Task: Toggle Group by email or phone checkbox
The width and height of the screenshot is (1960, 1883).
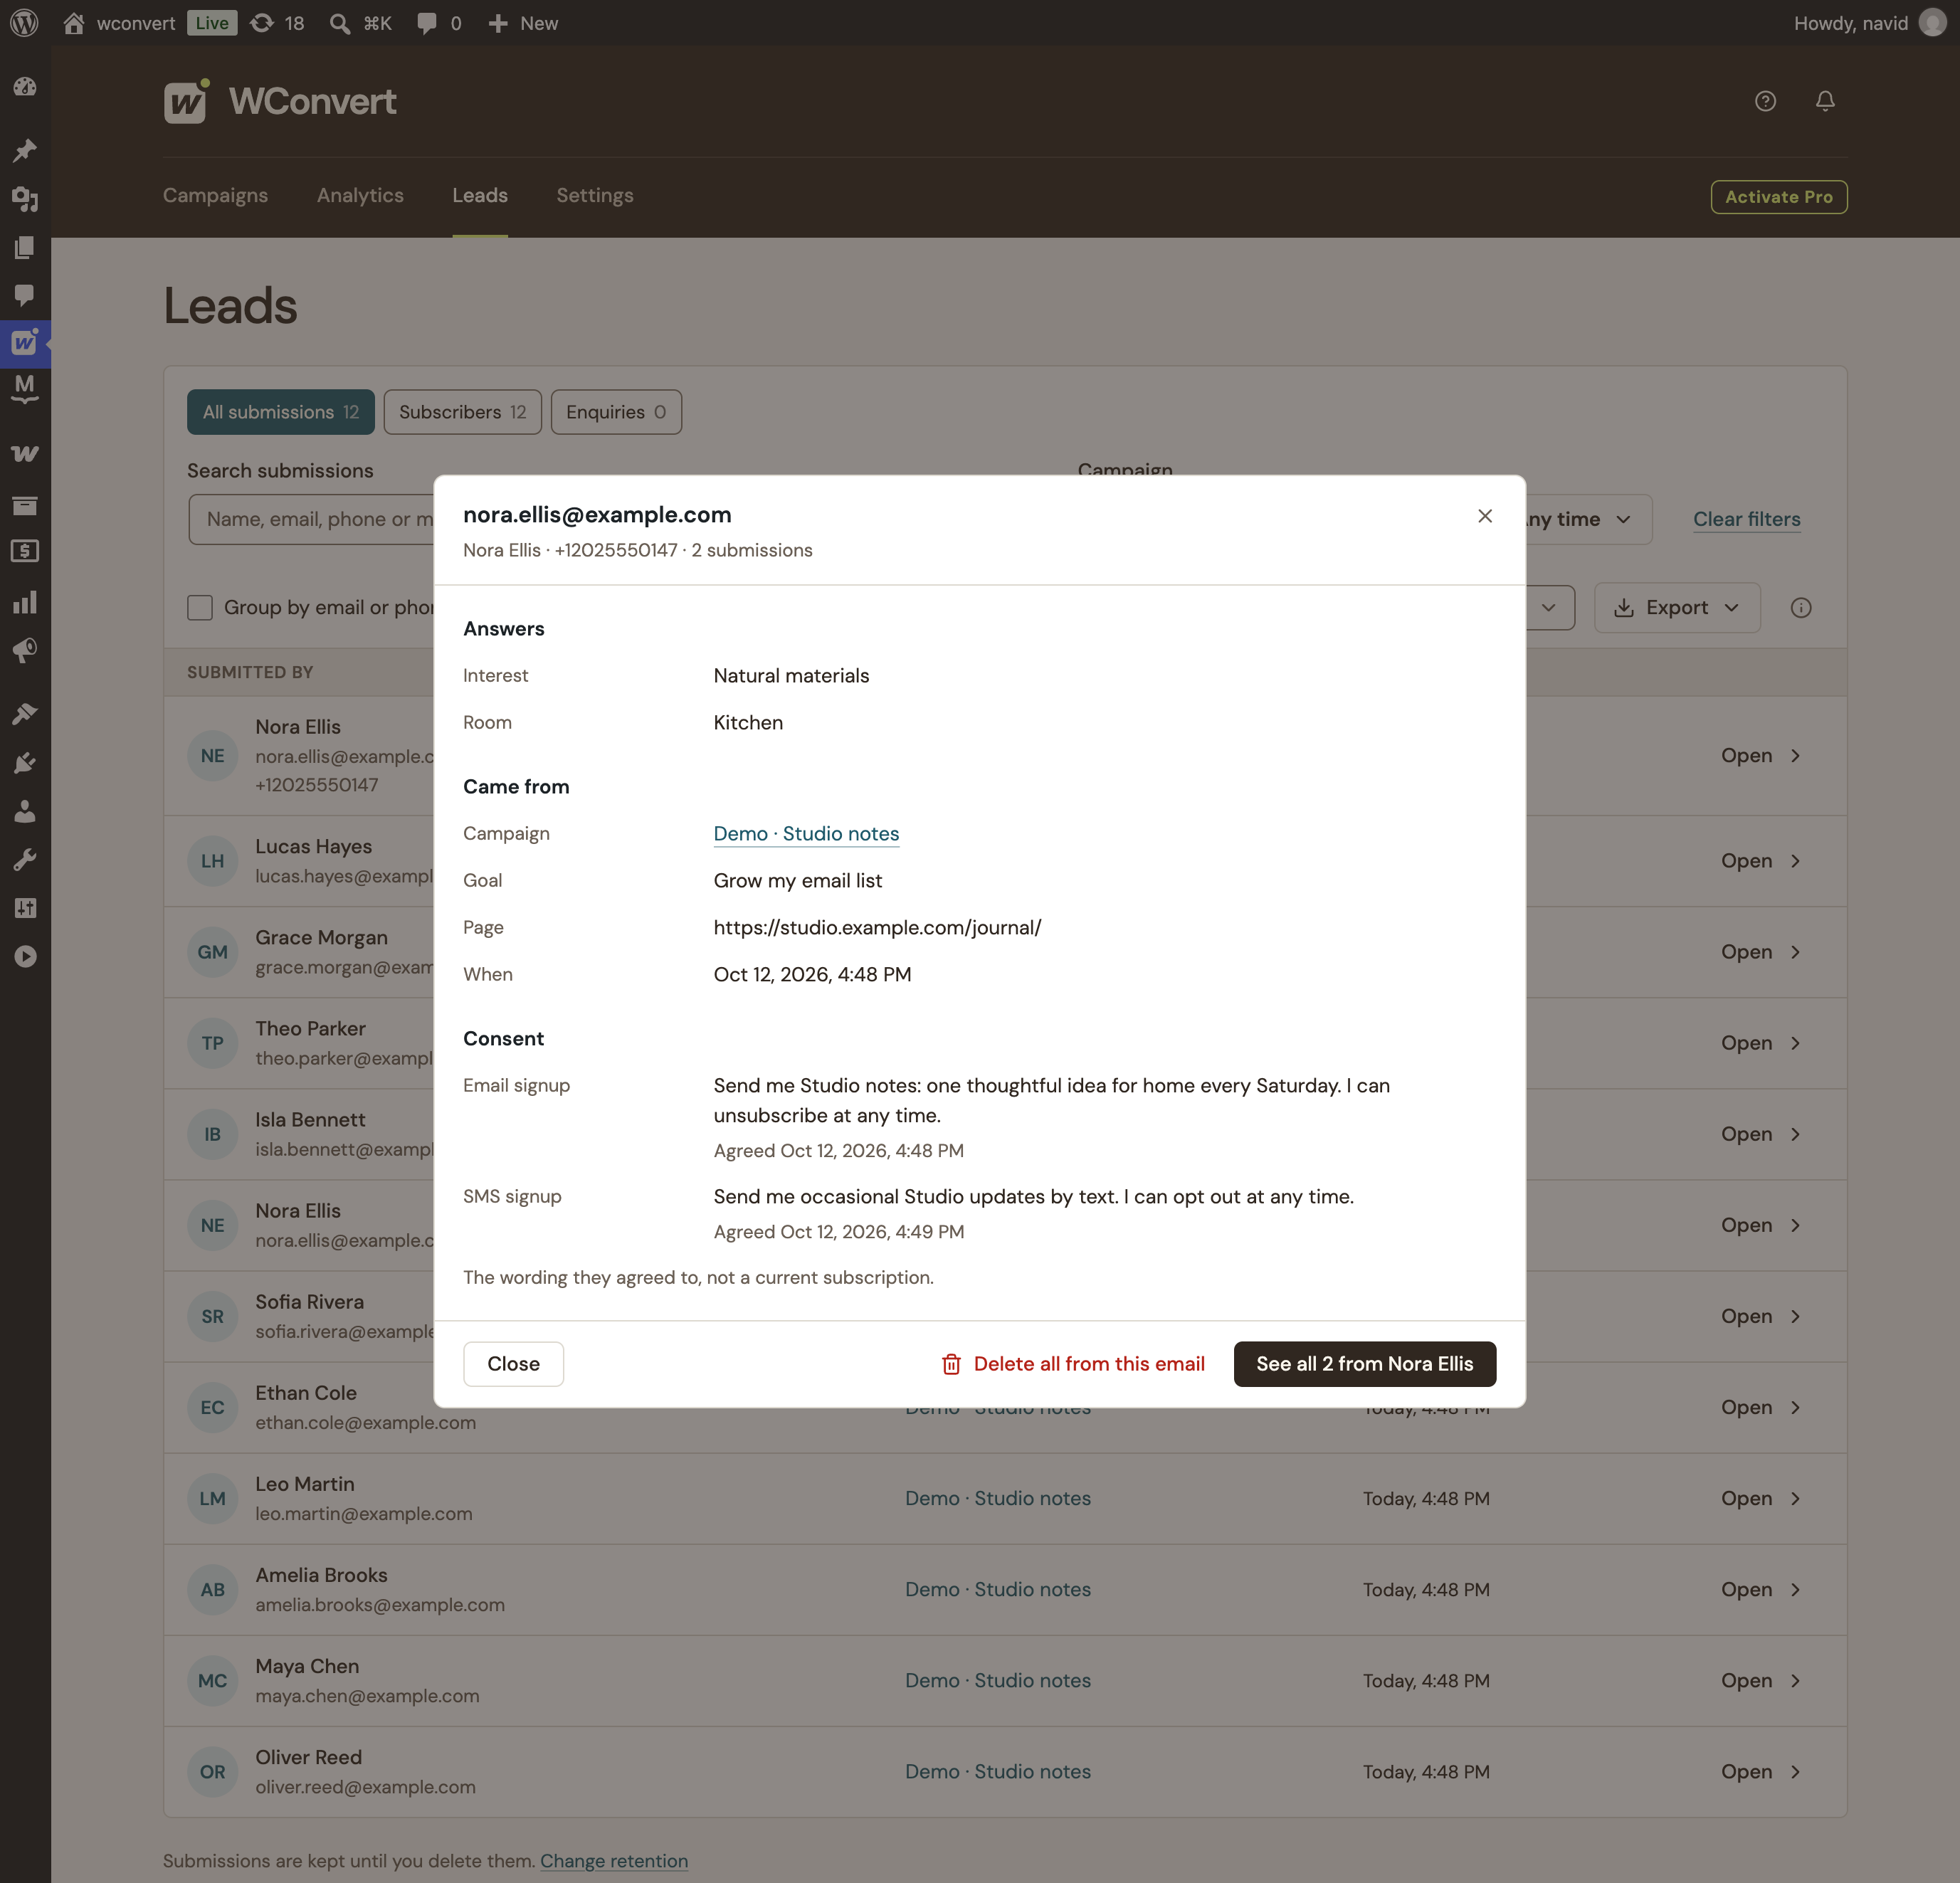Action: pyautogui.click(x=200, y=607)
